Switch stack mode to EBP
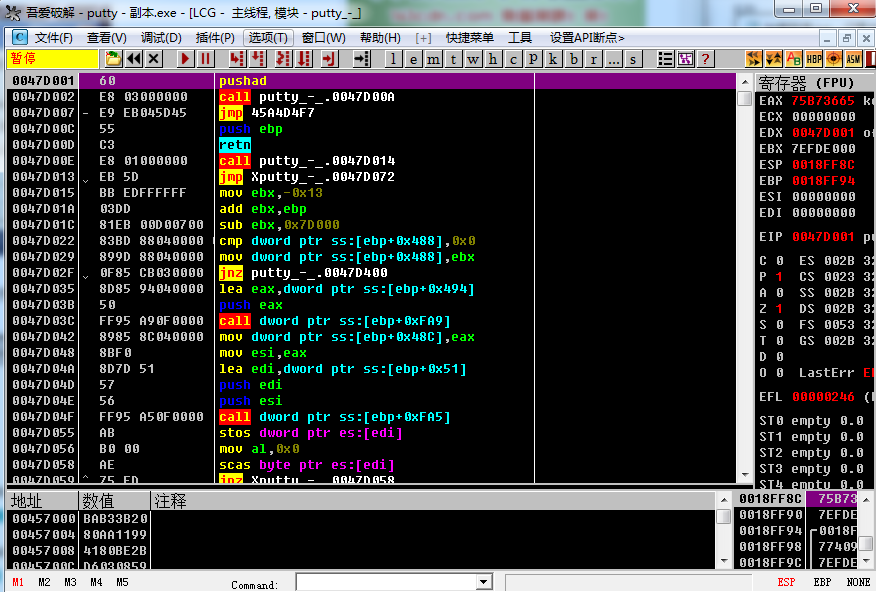 [822, 582]
